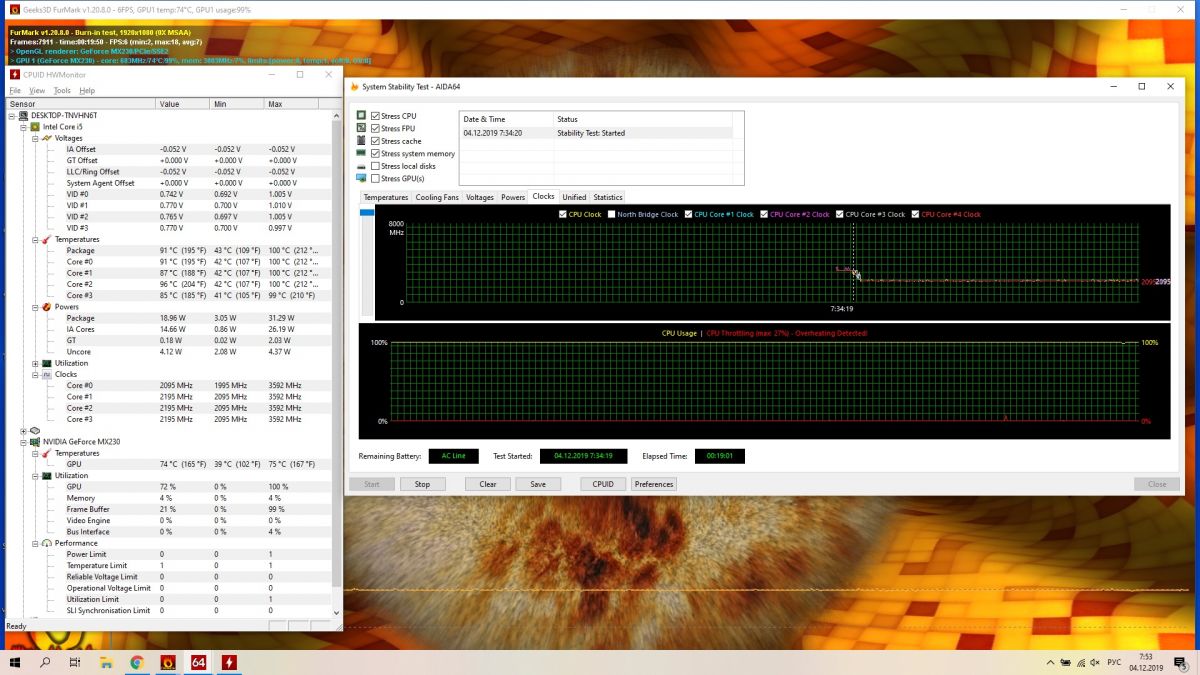Open CPUID button in AIDA64
Image resolution: width=1200 pixels, height=675 pixels.
(603, 484)
